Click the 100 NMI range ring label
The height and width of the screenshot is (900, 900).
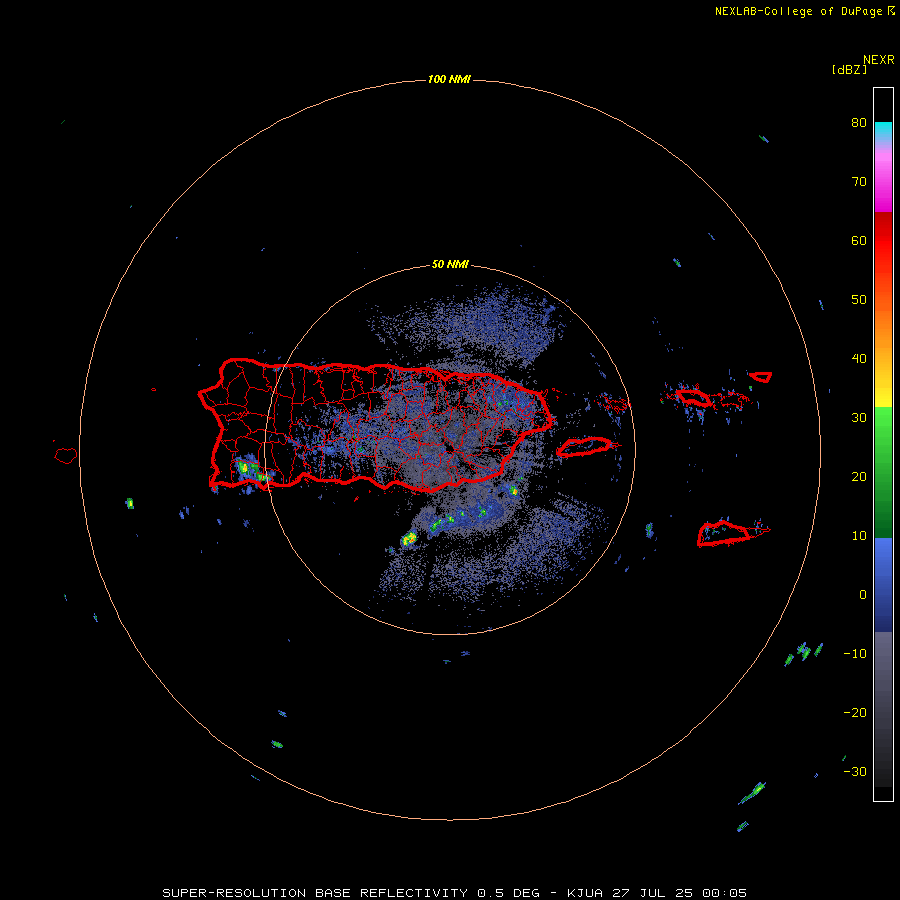pos(449,79)
